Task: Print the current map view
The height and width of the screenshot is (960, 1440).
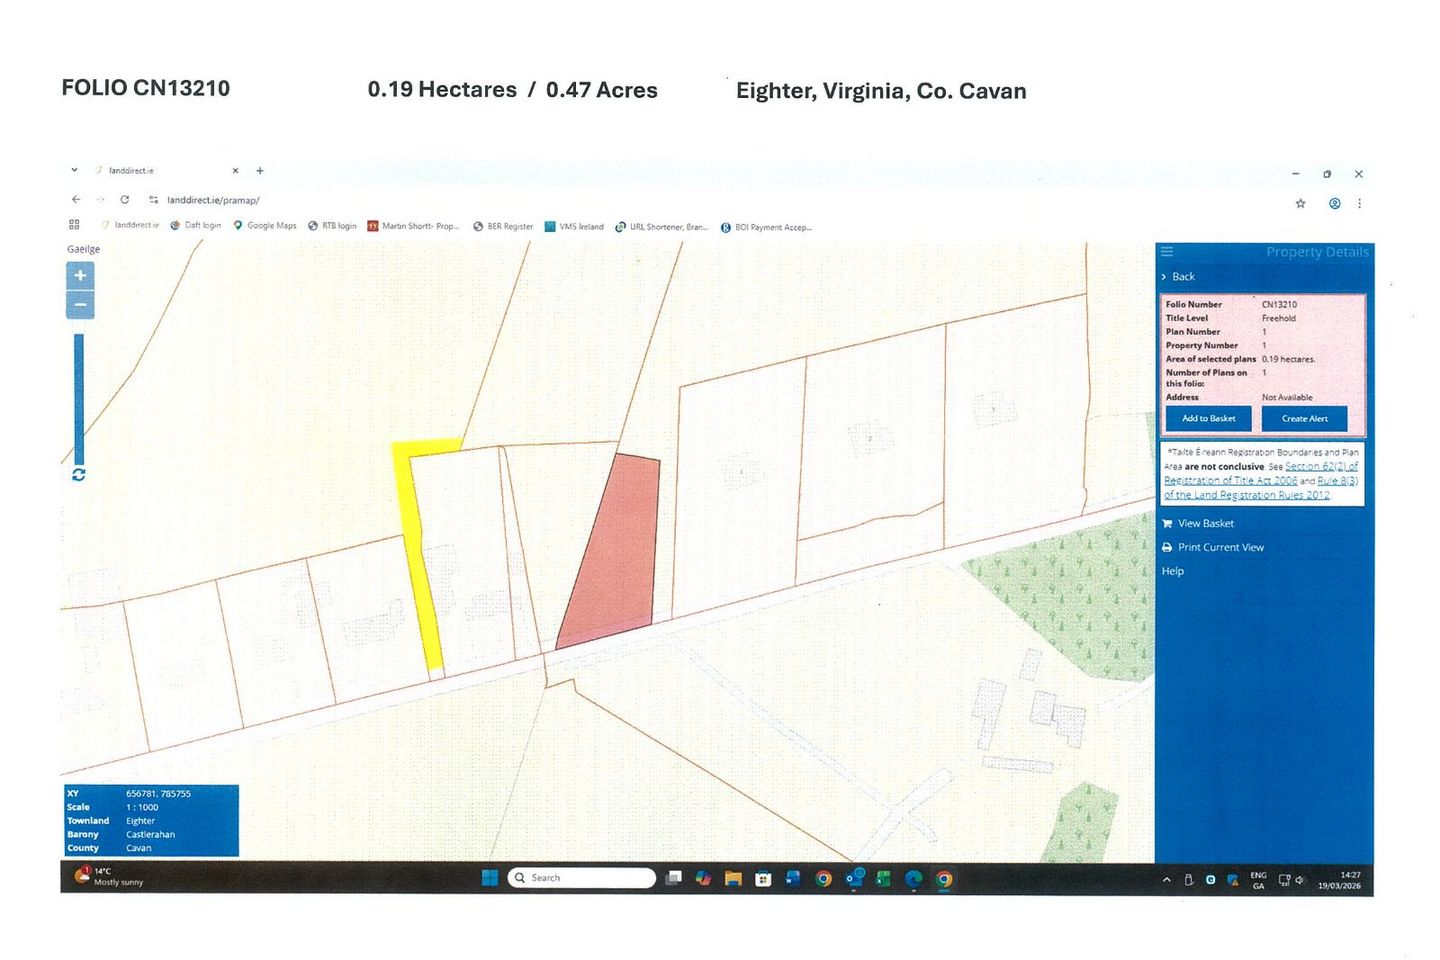Action: pos(1220,547)
